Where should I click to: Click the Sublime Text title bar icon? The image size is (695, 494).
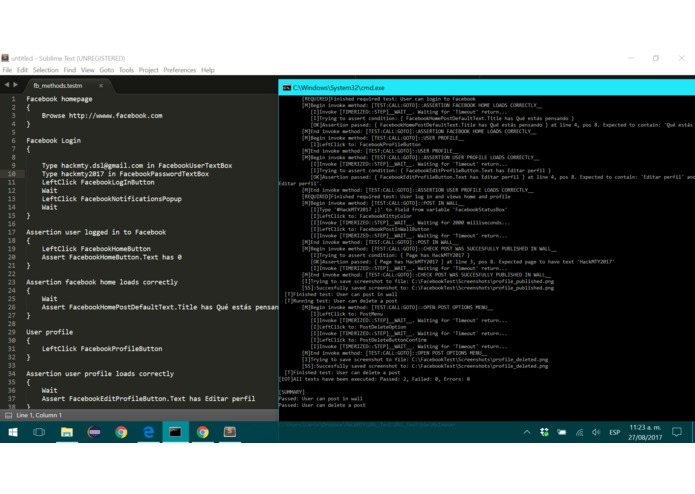click(5, 58)
